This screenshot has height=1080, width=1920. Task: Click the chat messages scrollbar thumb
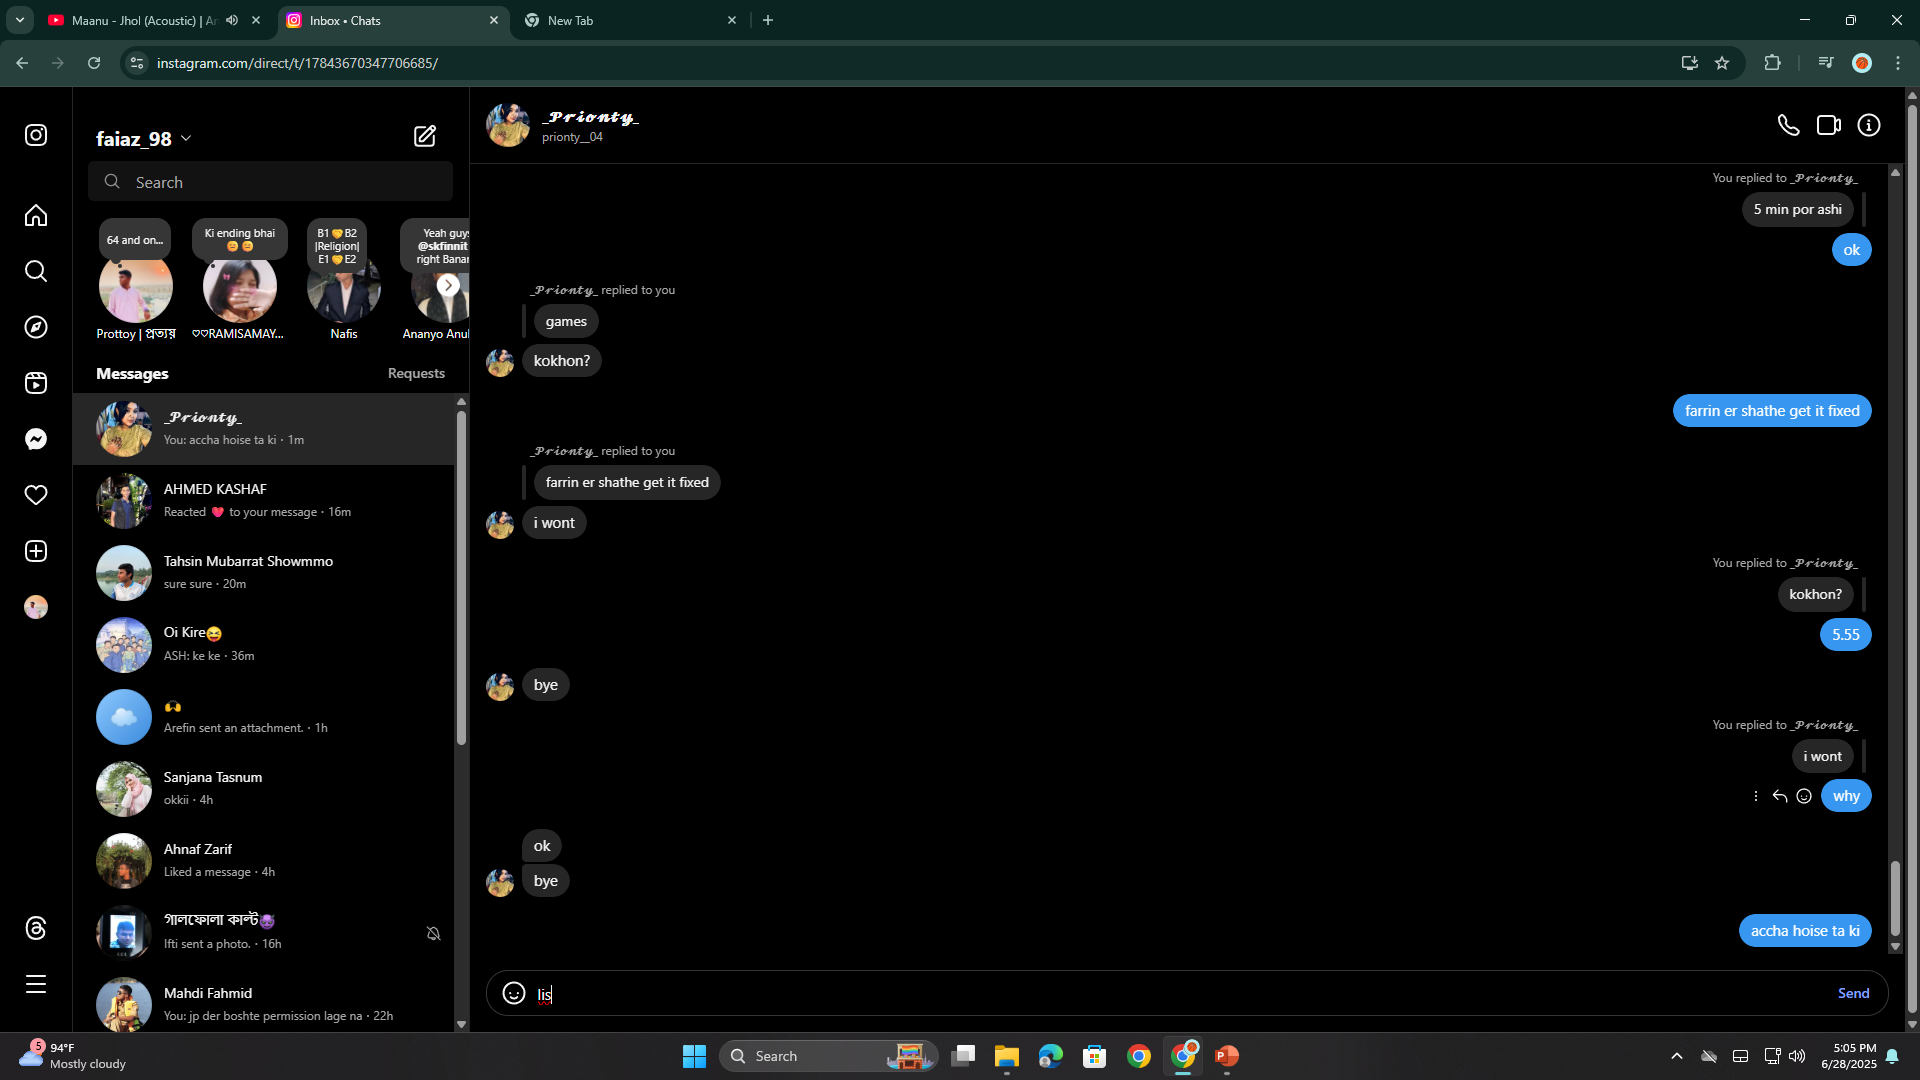click(x=1895, y=898)
